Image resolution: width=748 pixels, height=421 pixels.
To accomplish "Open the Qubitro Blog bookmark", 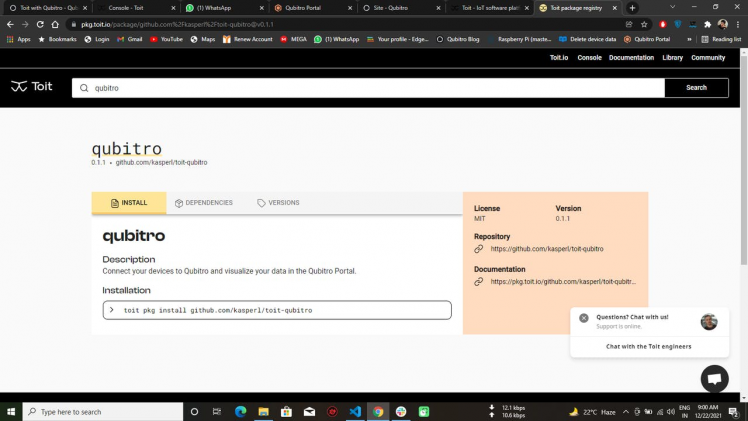I will click(457, 39).
